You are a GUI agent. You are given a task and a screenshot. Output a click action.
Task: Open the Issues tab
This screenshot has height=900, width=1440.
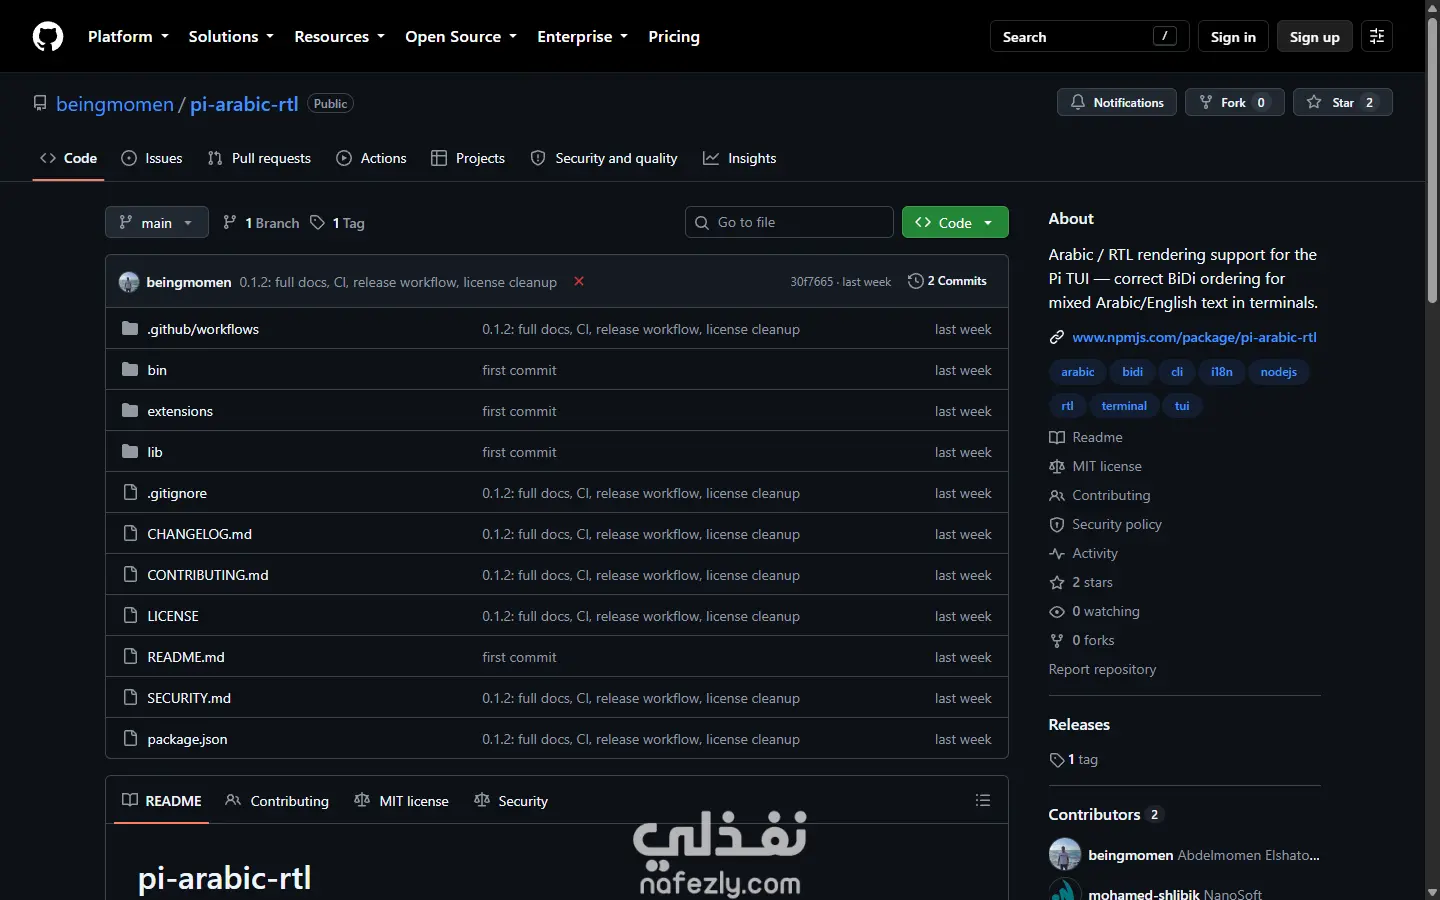[152, 159]
